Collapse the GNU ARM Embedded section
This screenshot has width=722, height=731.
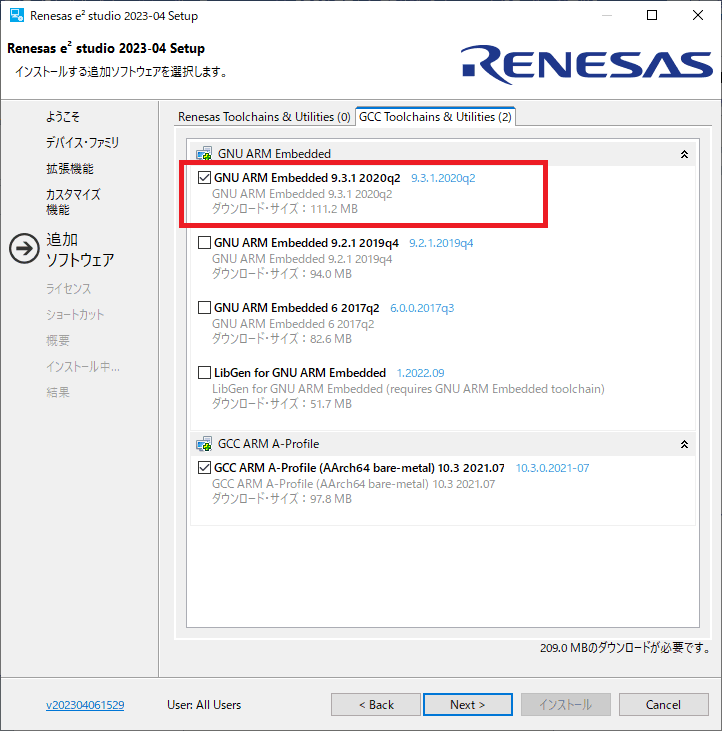684,154
